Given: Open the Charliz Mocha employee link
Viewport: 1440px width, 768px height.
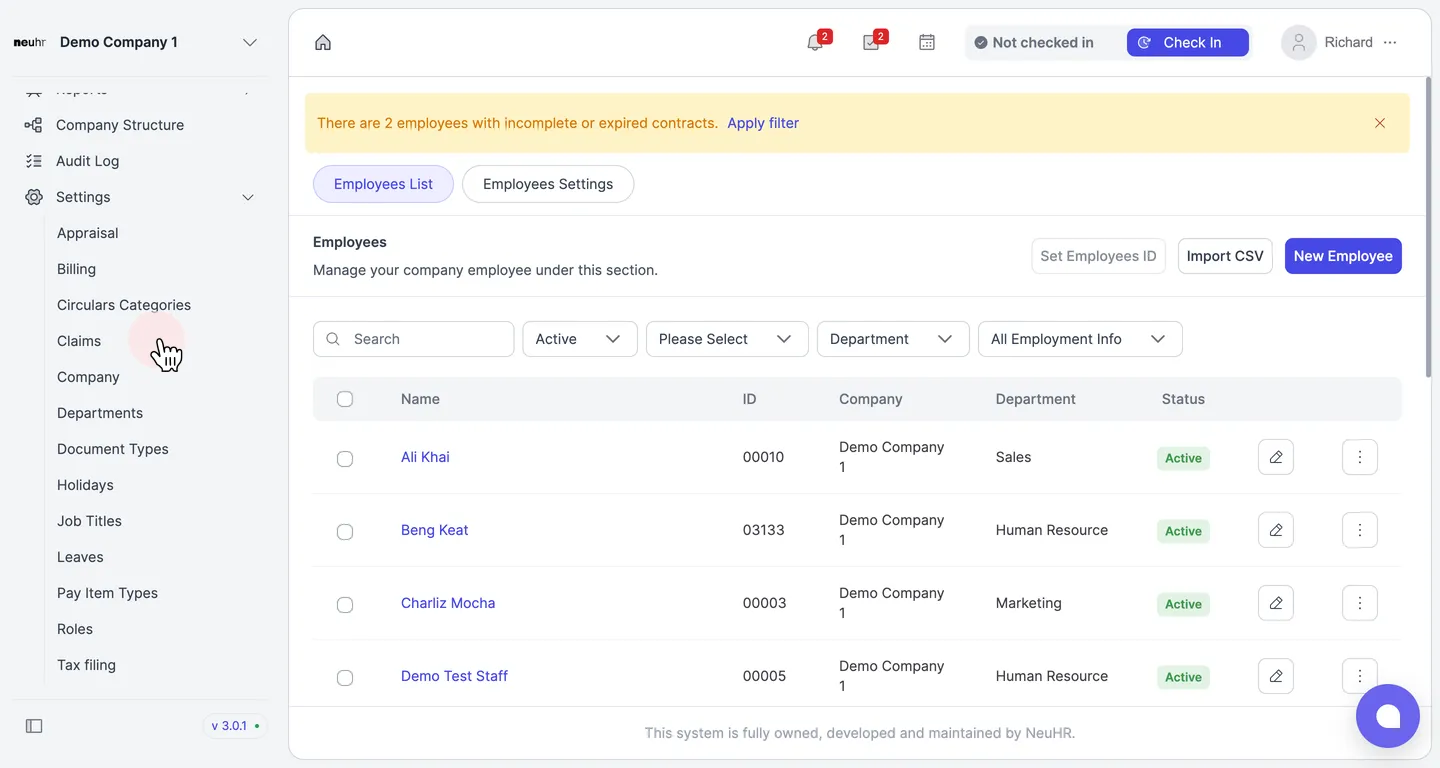Looking at the screenshot, I should [448, 603].
